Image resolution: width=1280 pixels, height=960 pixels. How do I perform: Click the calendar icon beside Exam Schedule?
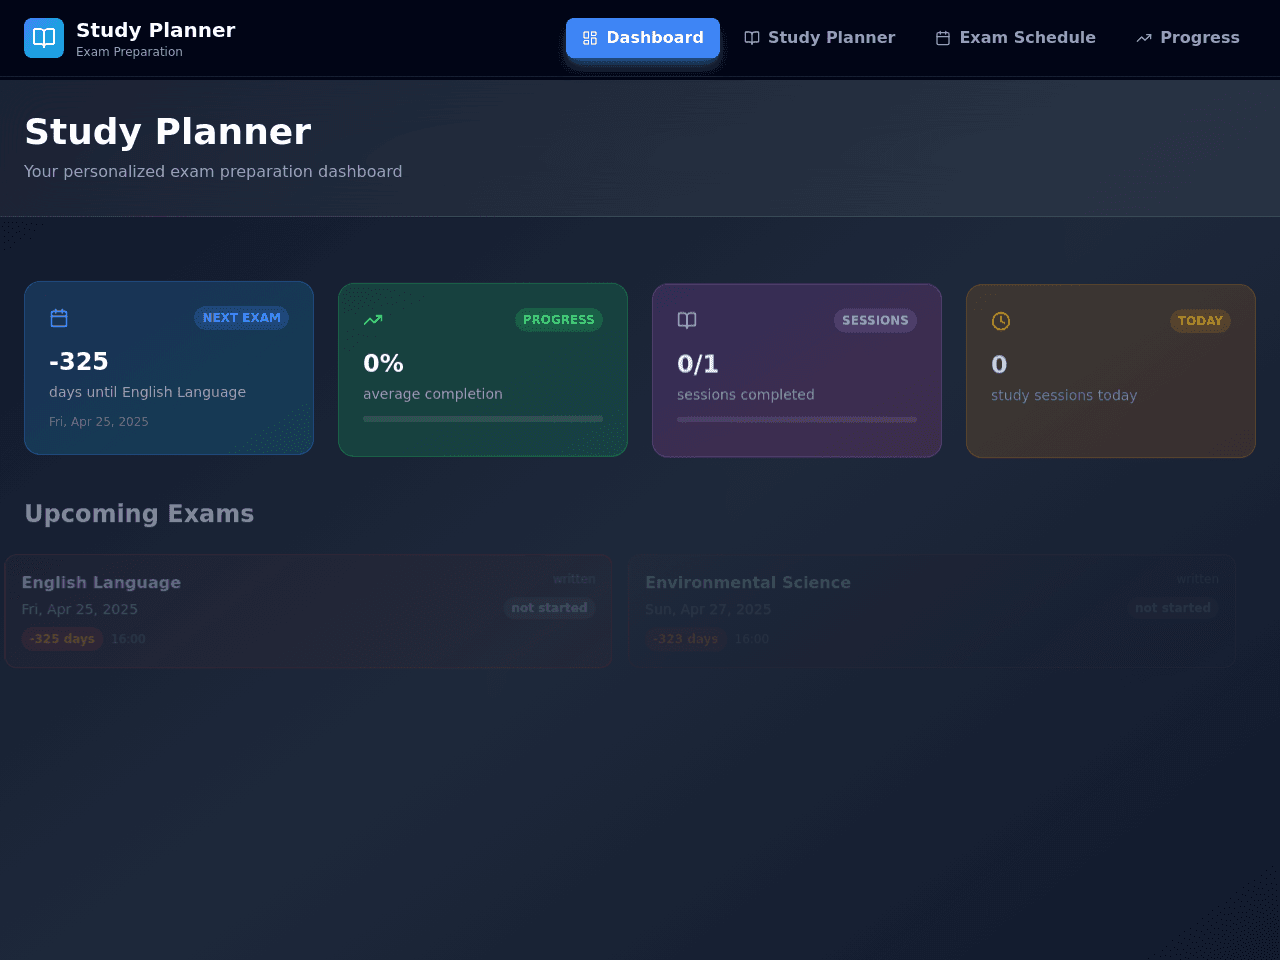click(943, 38)
